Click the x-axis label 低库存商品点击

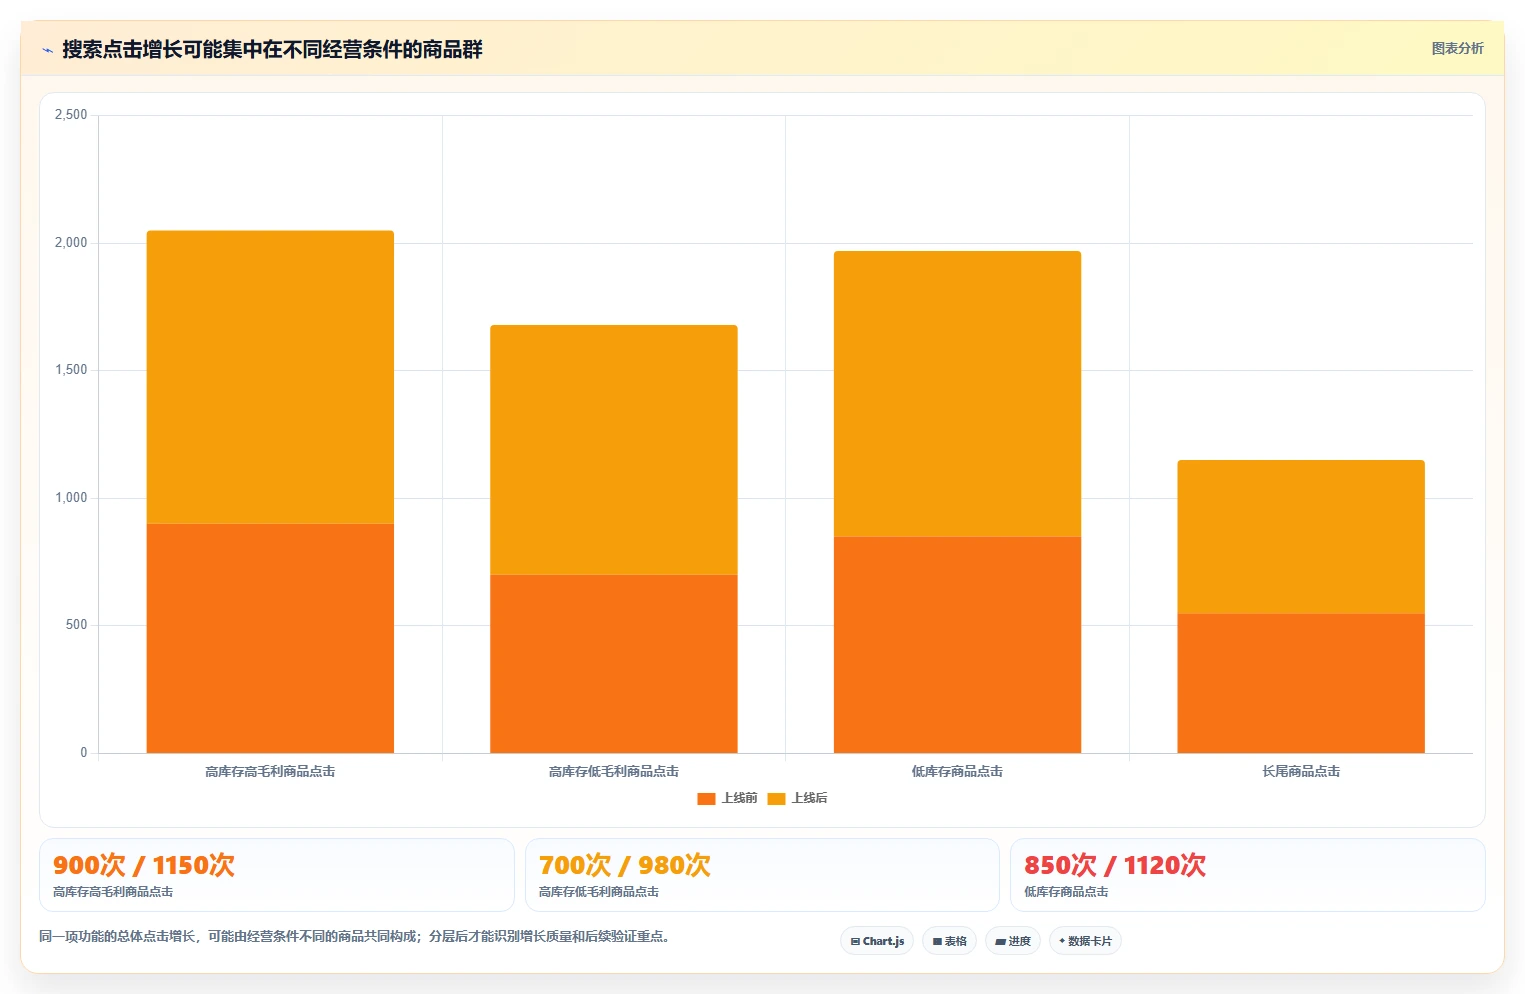pos(957,771)
